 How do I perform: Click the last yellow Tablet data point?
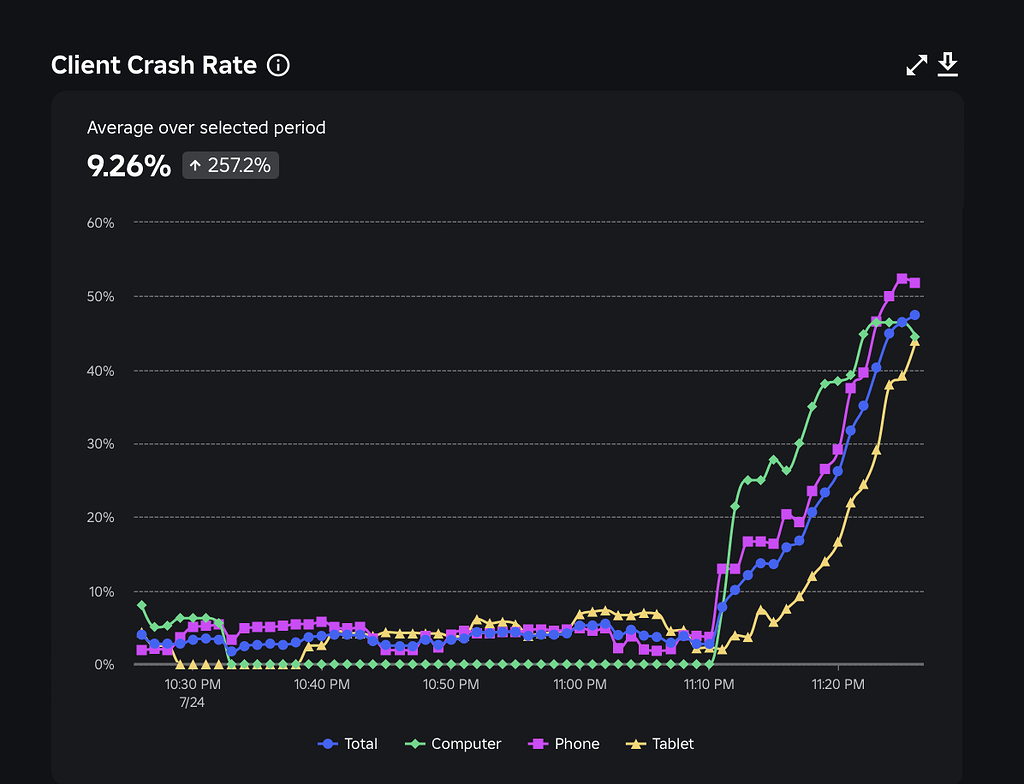click(915, 342)
